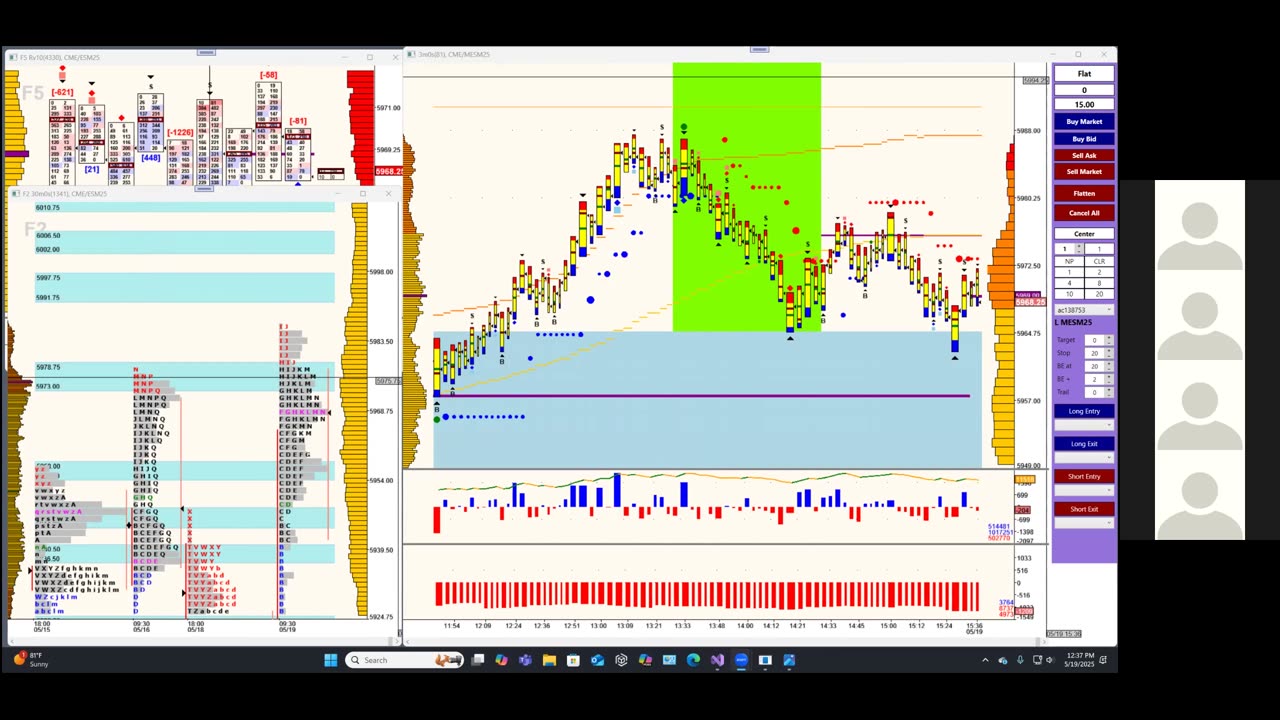
Task: Open Microsoft Store taskbar icon
Action: pos(573,660)
